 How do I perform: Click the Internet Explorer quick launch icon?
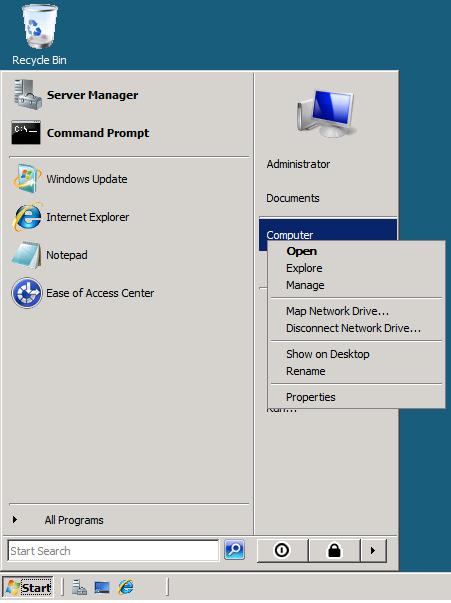point(126,587)
